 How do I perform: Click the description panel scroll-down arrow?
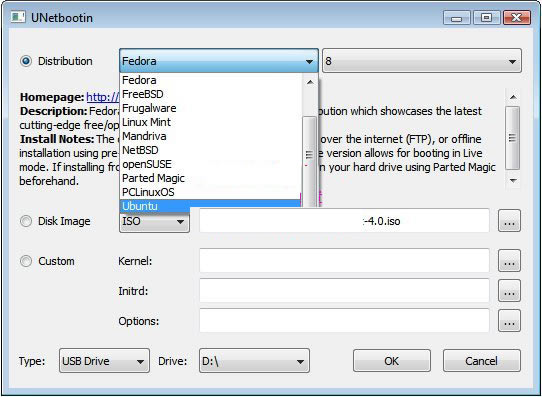pyautogui.click(x=513, y=180)
